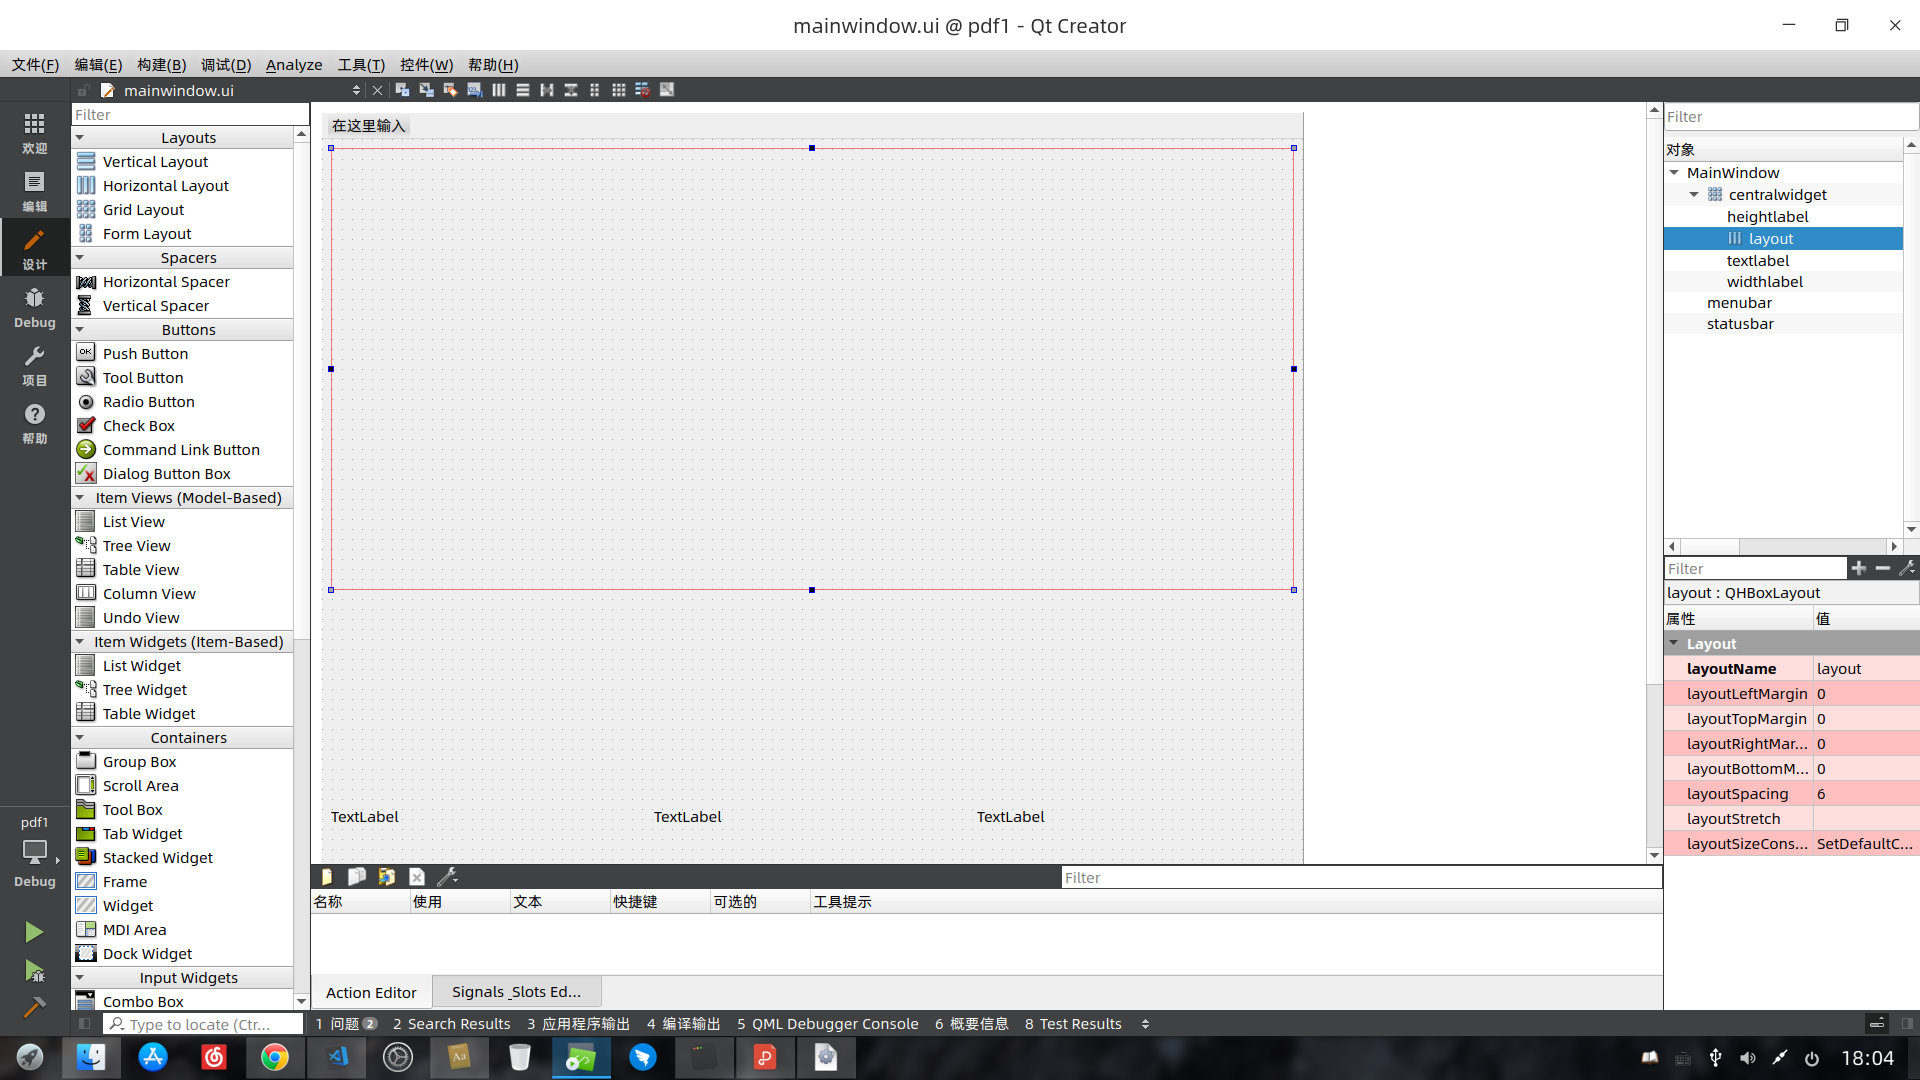This screenshot has height=1080, width=1920.
Task: Toggle the left sidebar visibility button
Action: [84, 1024]
